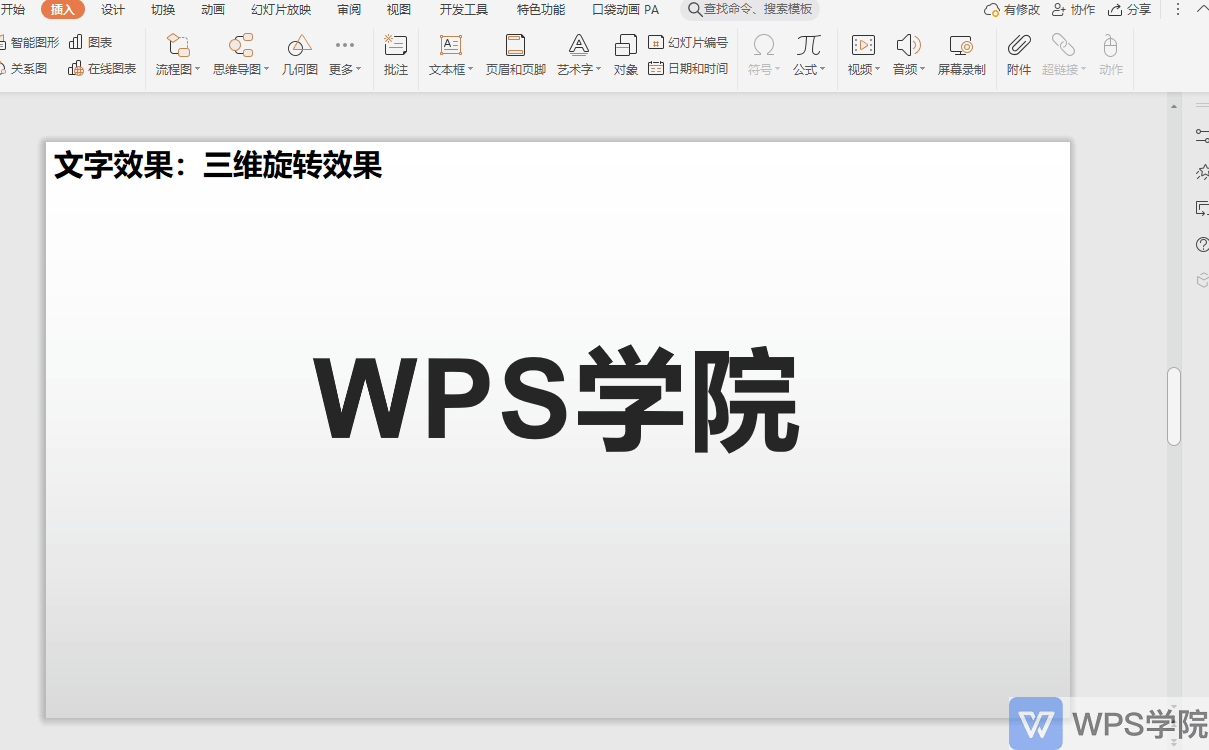Screen dimensions: 1209x750
Task: Select the 插入 tab
Action: (x=63, y=10)
